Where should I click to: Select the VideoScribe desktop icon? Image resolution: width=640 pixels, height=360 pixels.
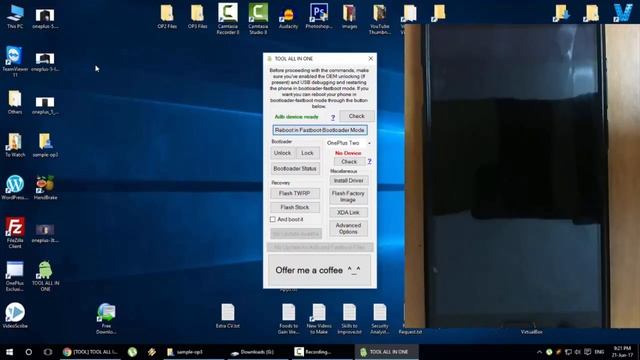(15, 316)
